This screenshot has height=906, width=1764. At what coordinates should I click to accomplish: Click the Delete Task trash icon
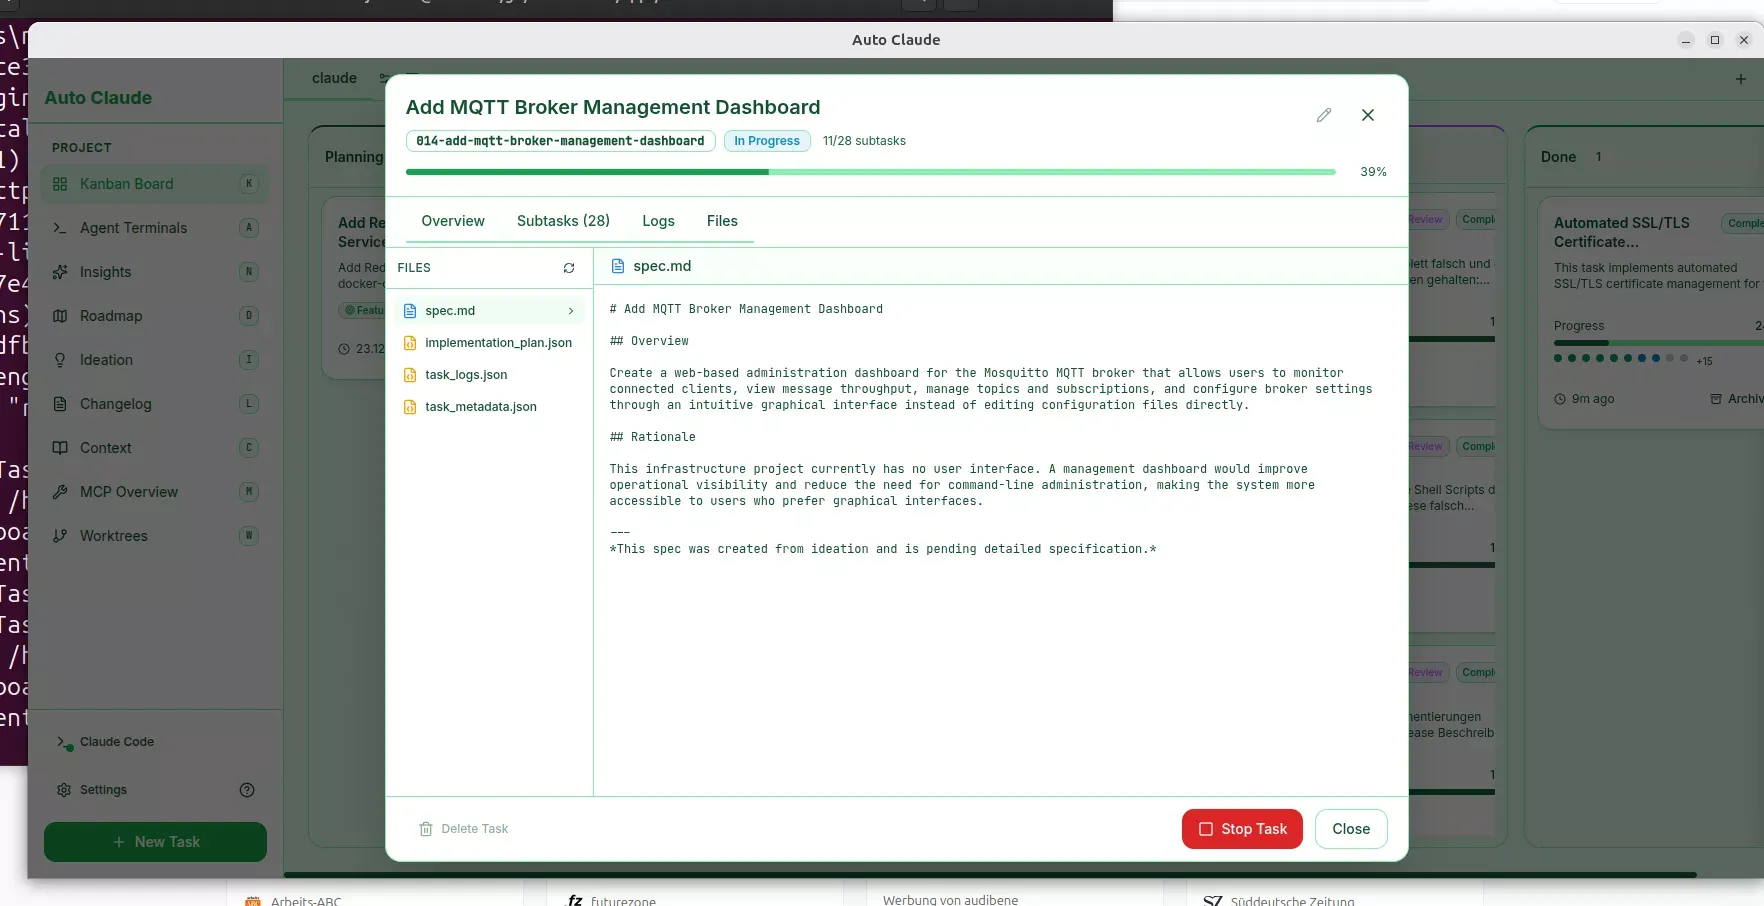point(426,829)
